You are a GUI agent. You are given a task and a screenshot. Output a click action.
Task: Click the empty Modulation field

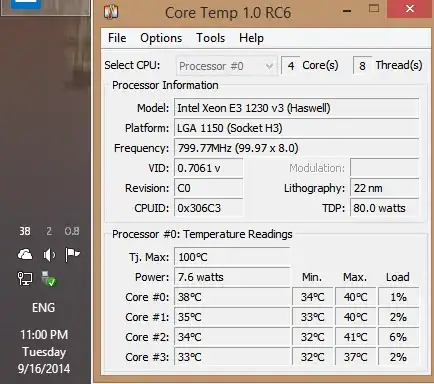pyautogui.click(x=384, y=168)
